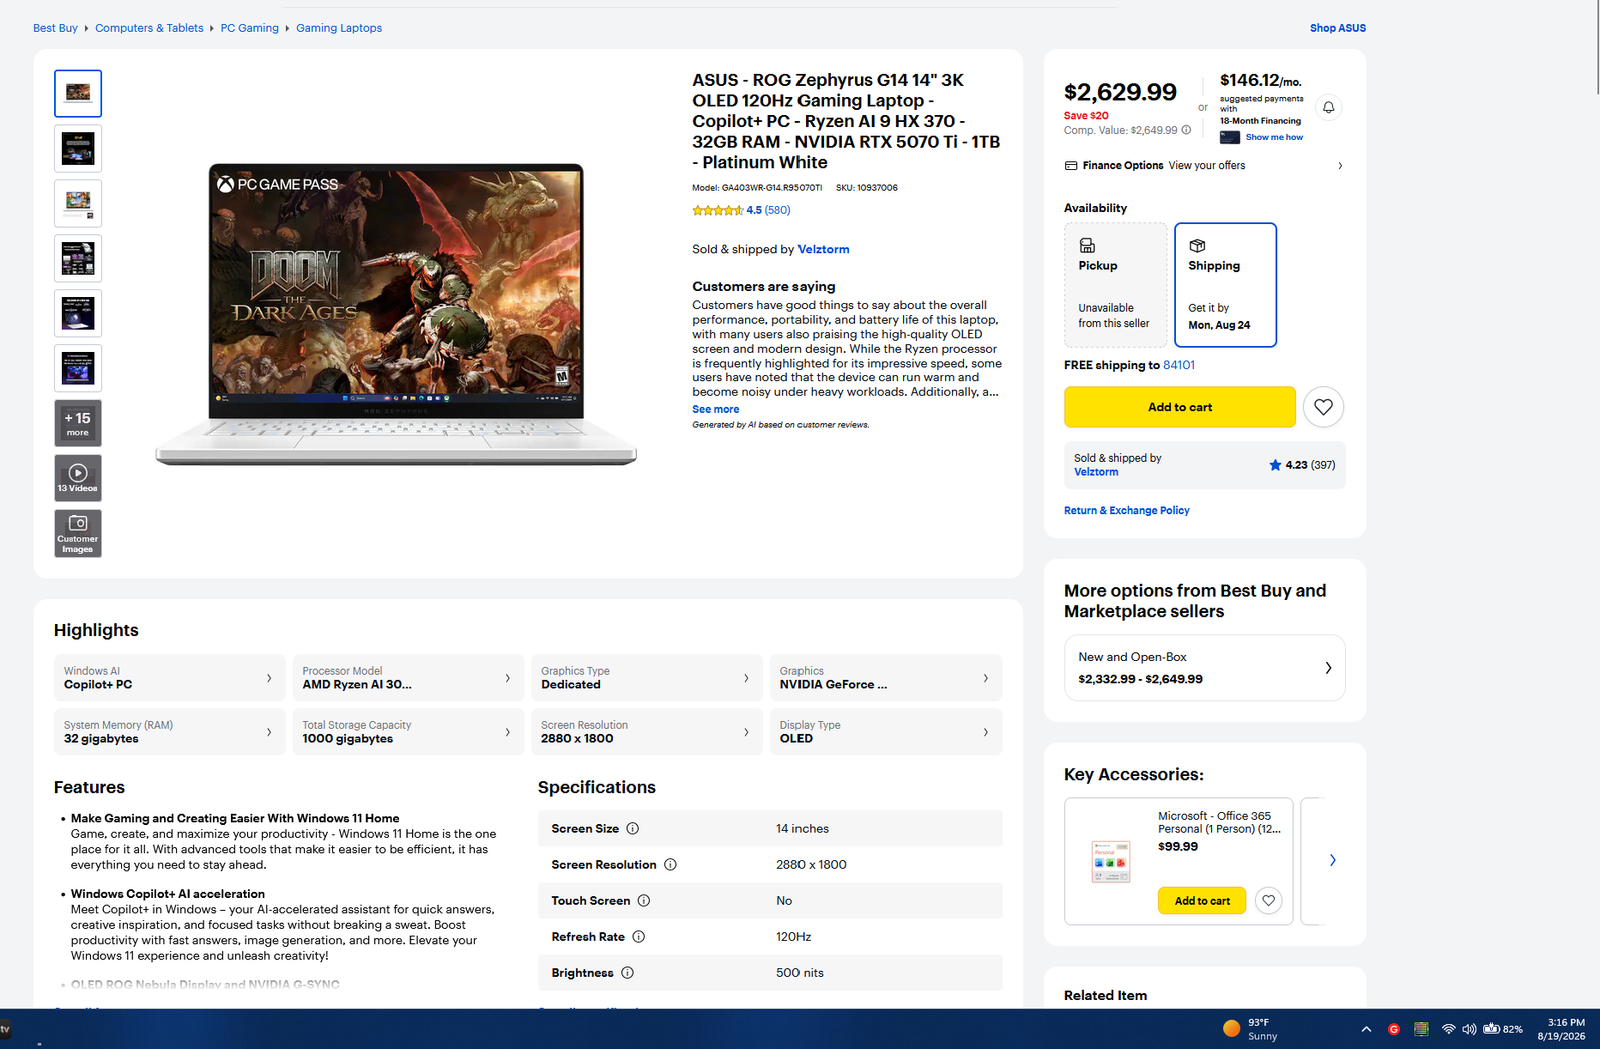The width and height of the screenshot is (1600, 1049).
Task: Go to Computers & Tablets breadcrumb
Action: click(x=149, y=28)
